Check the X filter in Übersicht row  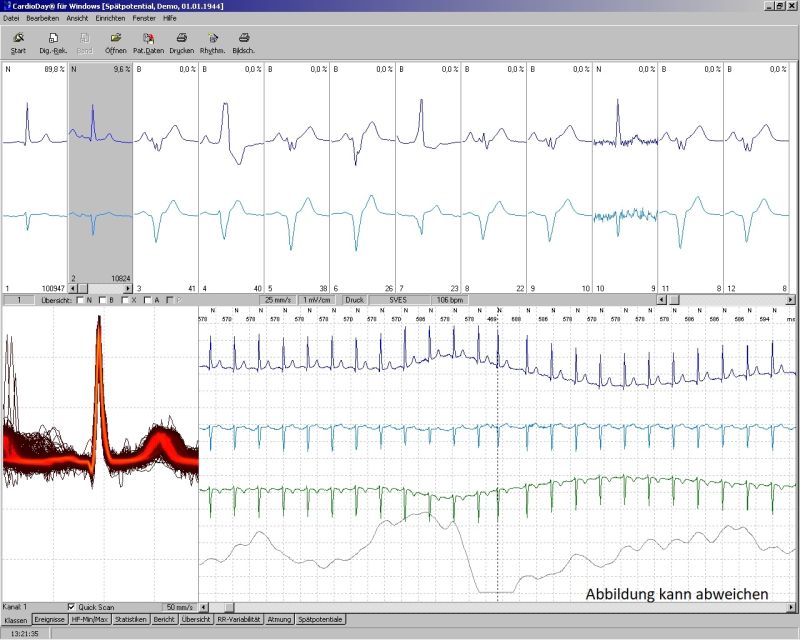[x=126, y=299]
